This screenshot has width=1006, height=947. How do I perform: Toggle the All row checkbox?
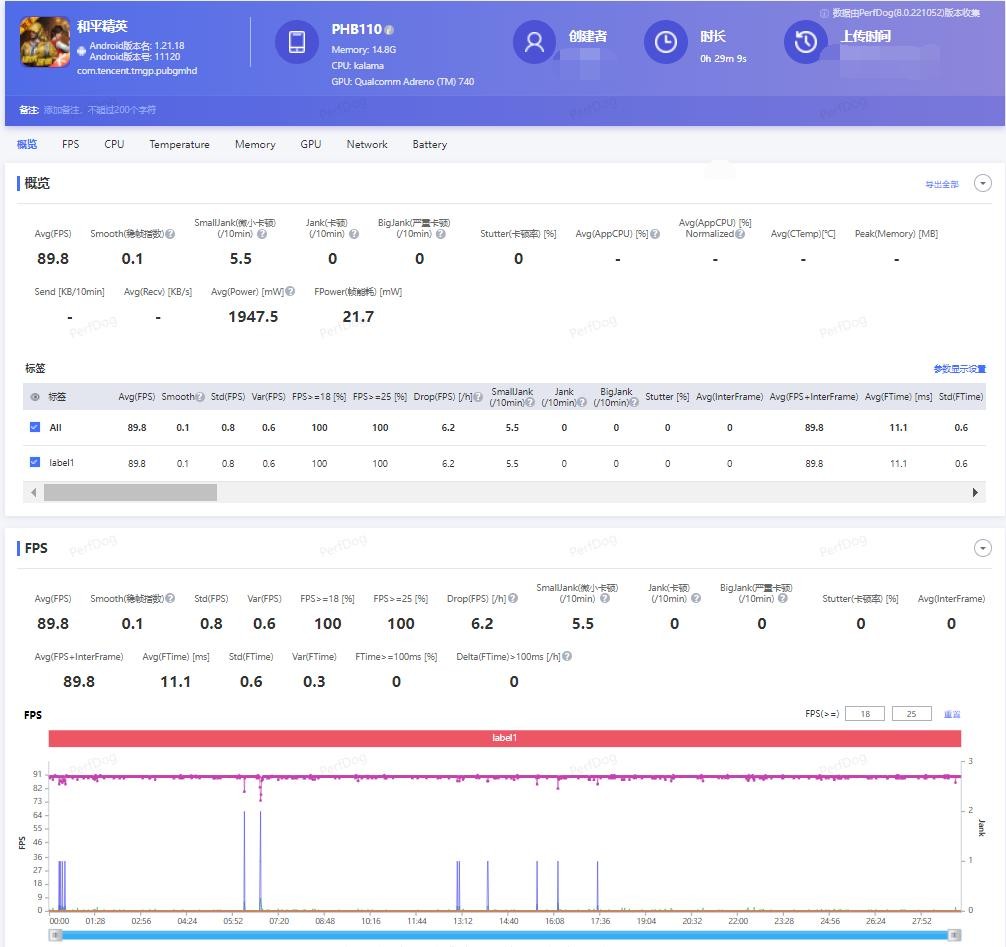click(x=35, y=427)
